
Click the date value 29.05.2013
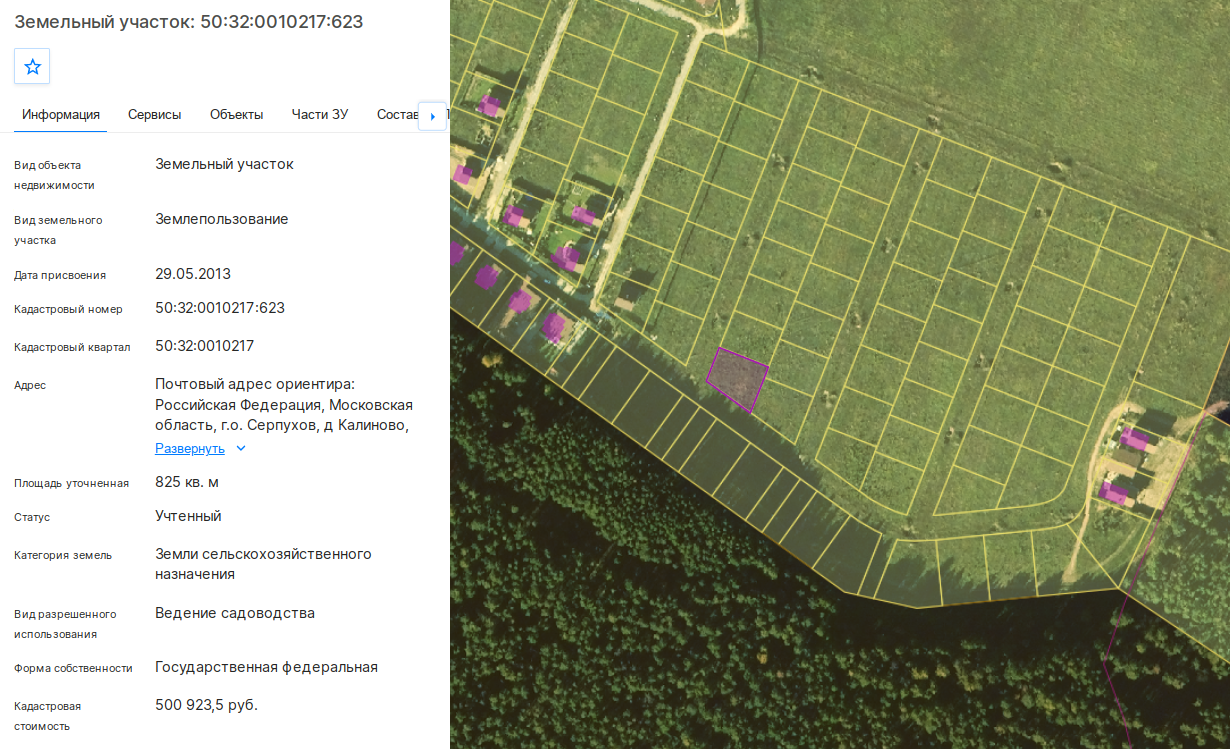point(193,274)
